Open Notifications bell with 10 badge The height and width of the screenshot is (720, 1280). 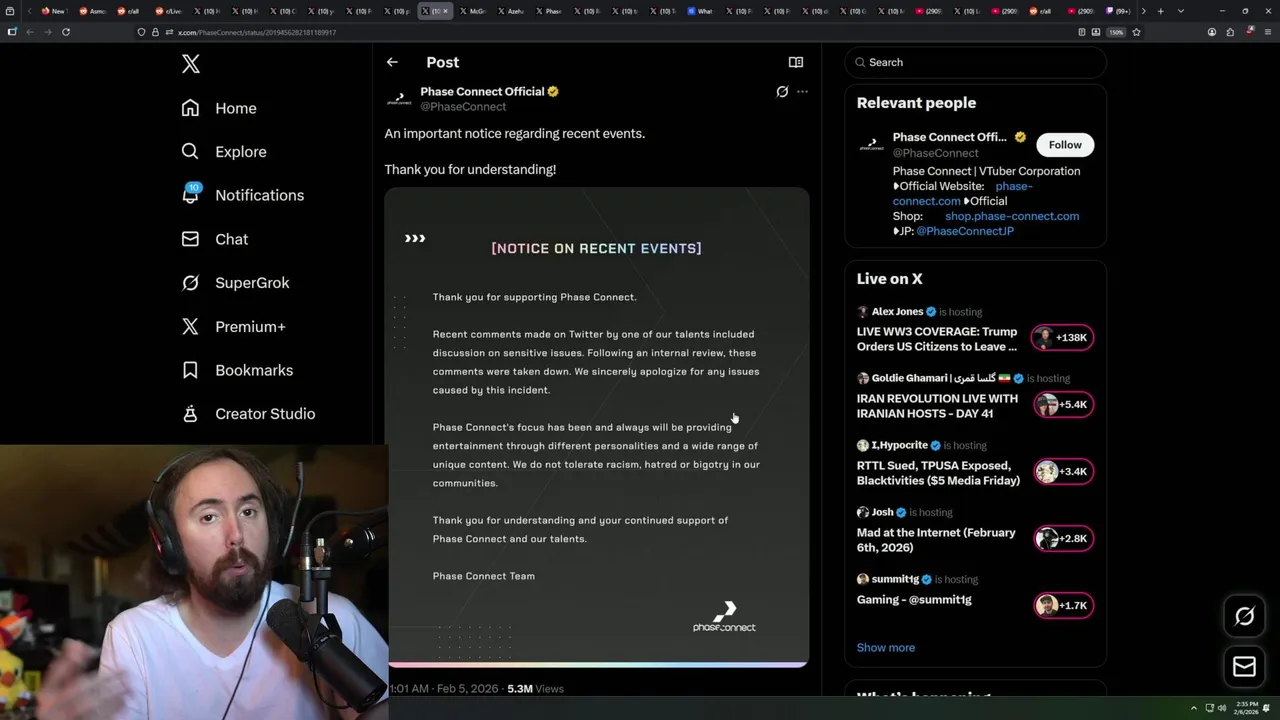(191, 194)
